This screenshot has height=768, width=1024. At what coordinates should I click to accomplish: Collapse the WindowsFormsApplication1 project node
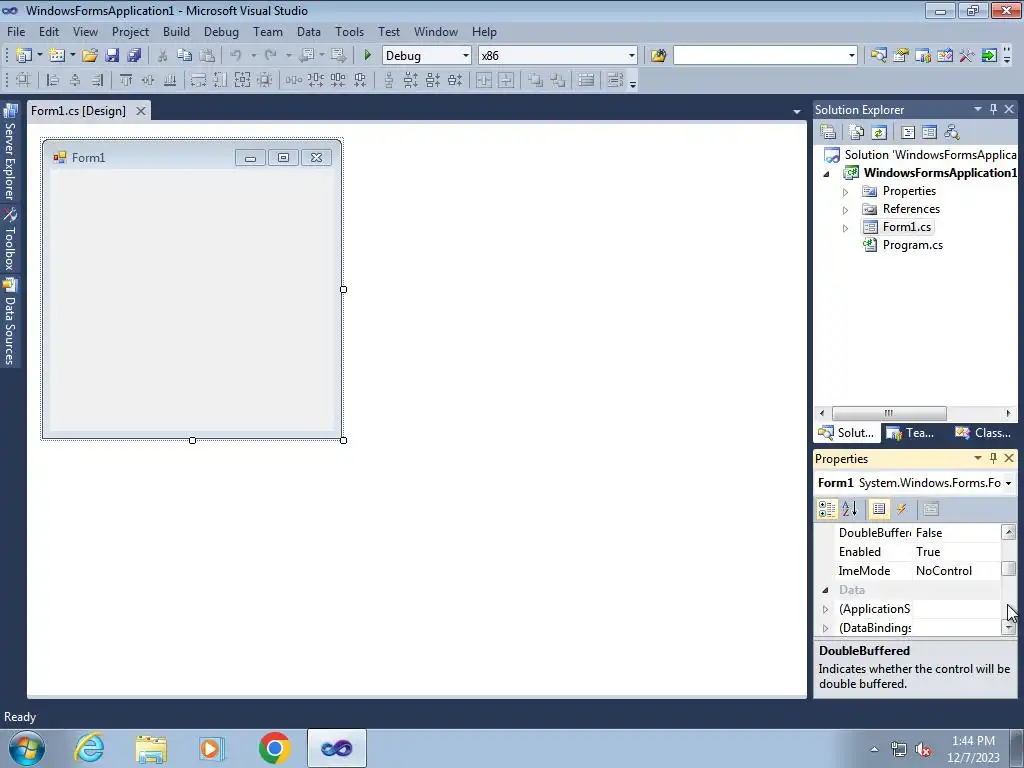click(826, 174)
